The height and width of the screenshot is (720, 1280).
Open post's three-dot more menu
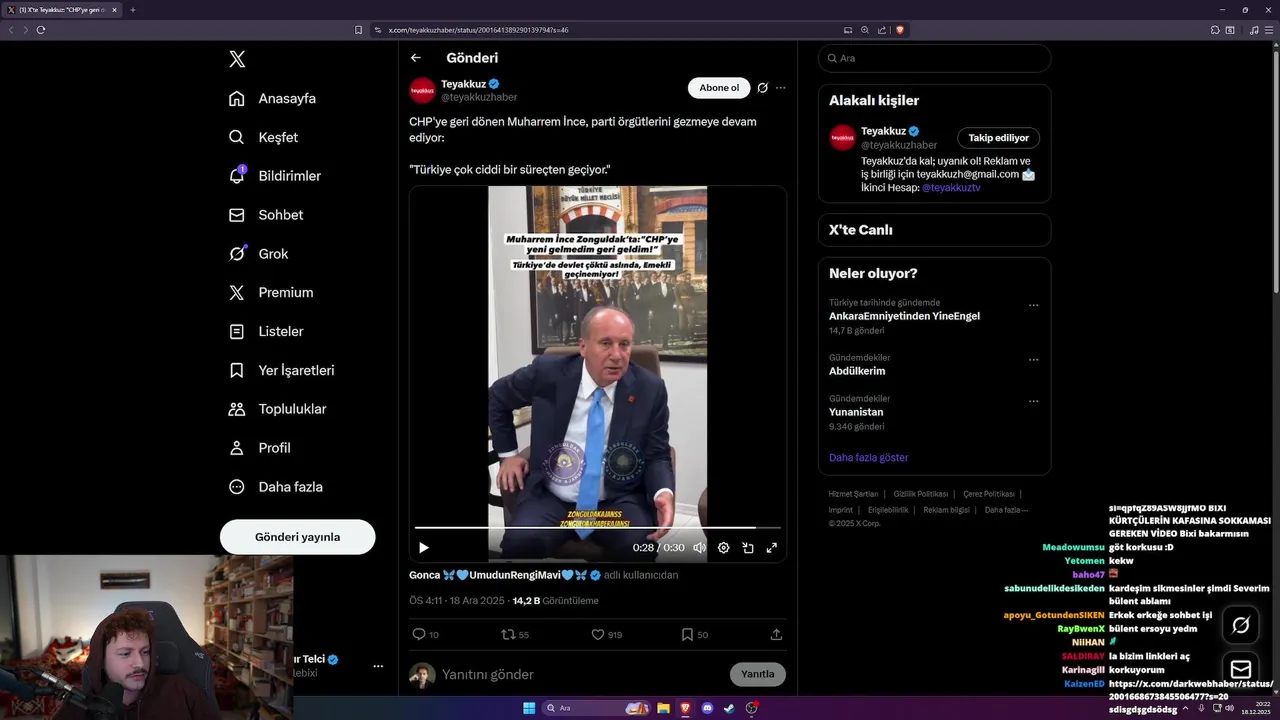(781, 88)
